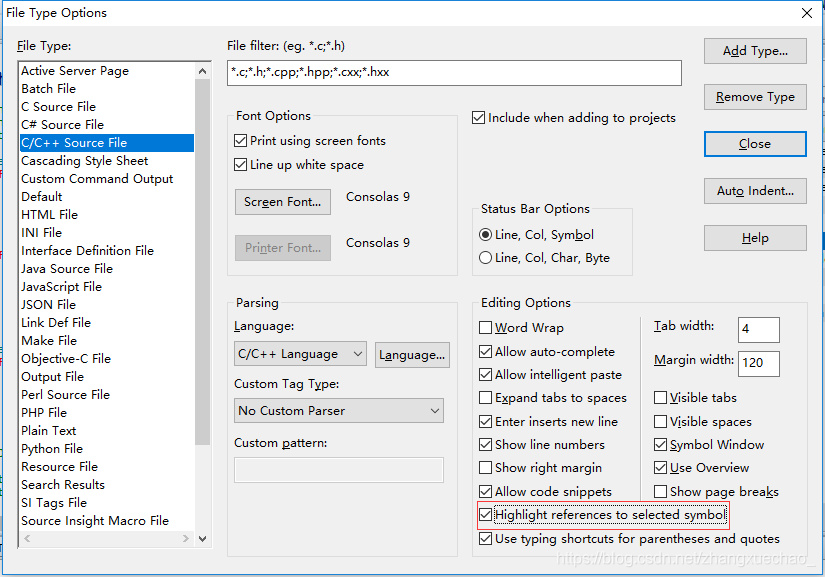
Task: Open the C/C++ Language dropdown
Action: pyautogui.click(x=300, y=354)
